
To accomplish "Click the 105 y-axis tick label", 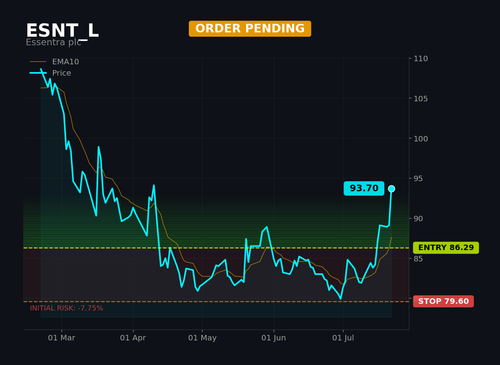I will (421, 99).
